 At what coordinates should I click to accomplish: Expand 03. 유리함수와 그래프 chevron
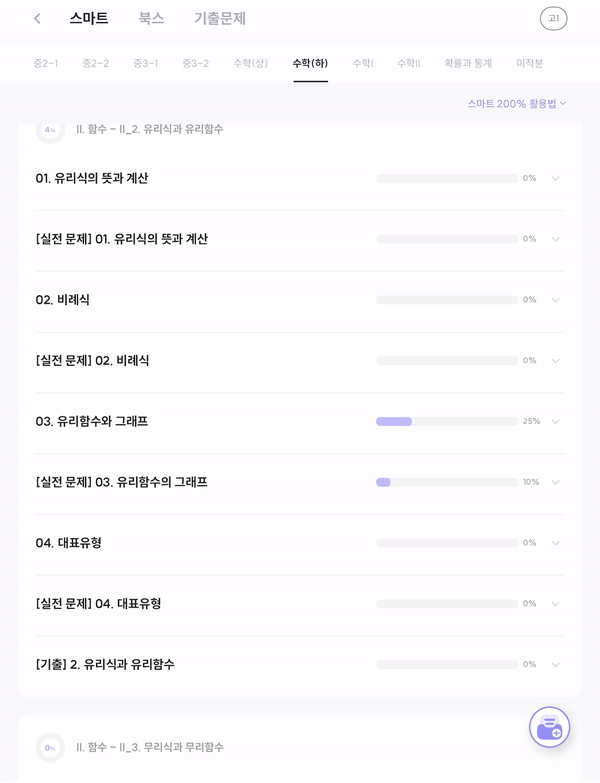pyautogui.click(x=555, y=421)
